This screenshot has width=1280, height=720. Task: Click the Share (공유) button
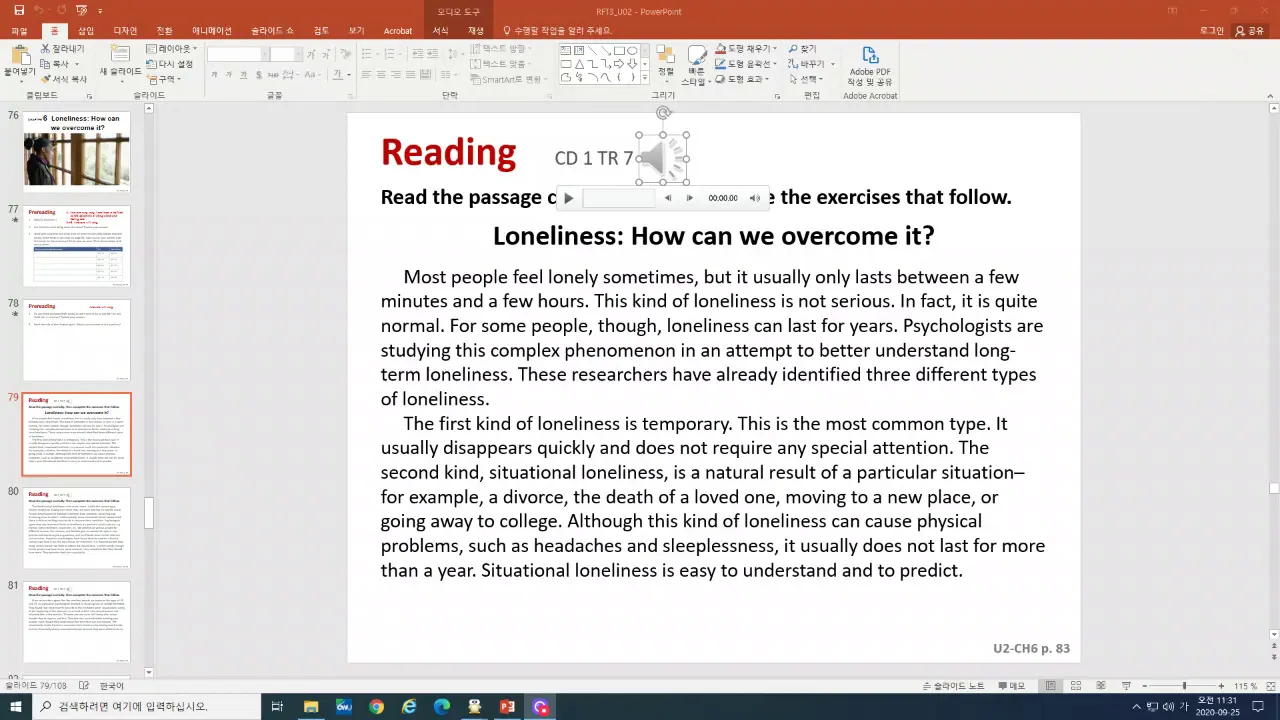tap(1250, 31)
